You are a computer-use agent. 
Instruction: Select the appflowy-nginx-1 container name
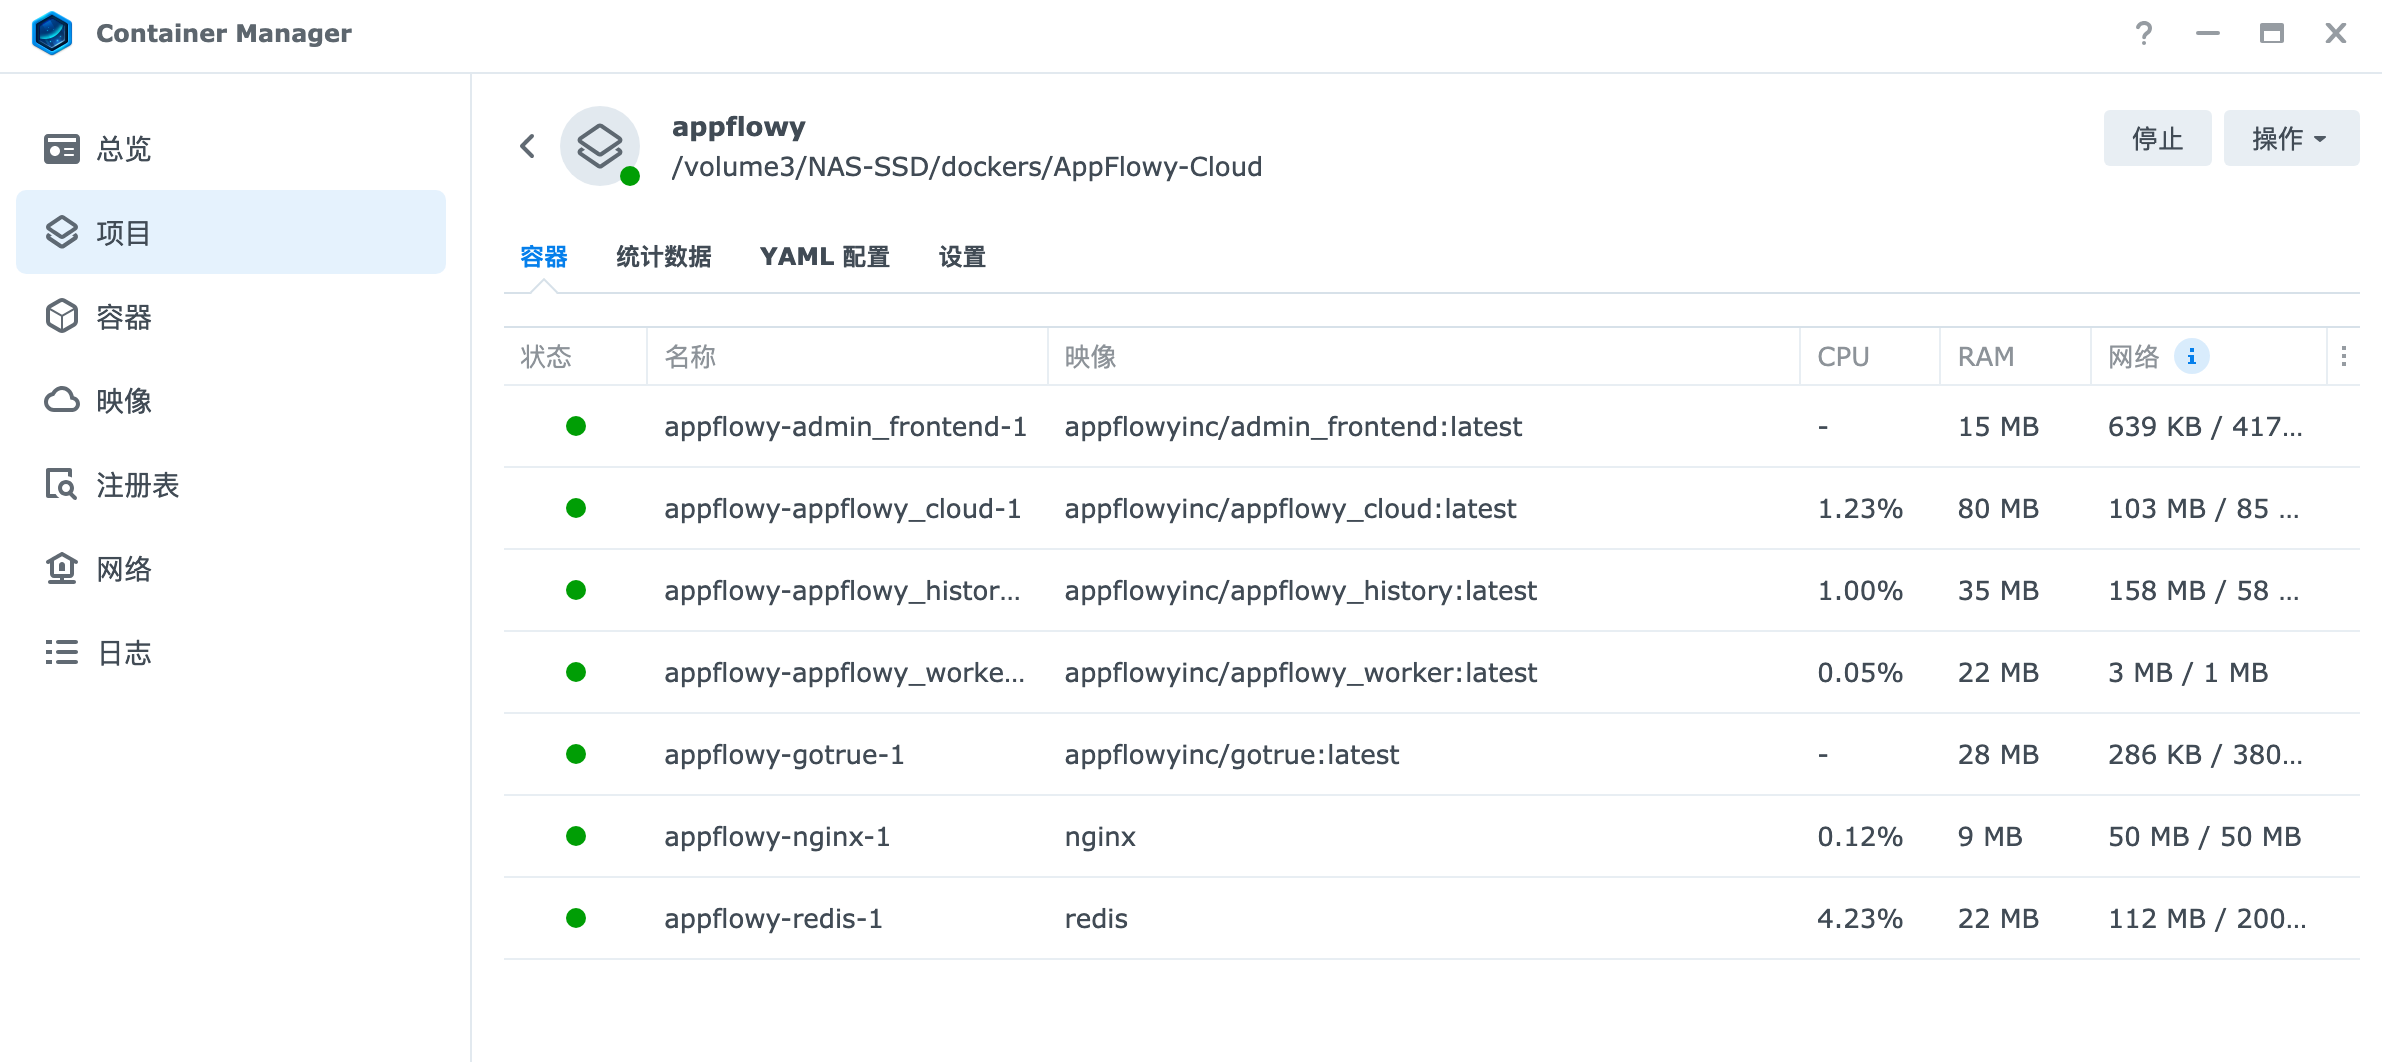[x=777, y=837]
